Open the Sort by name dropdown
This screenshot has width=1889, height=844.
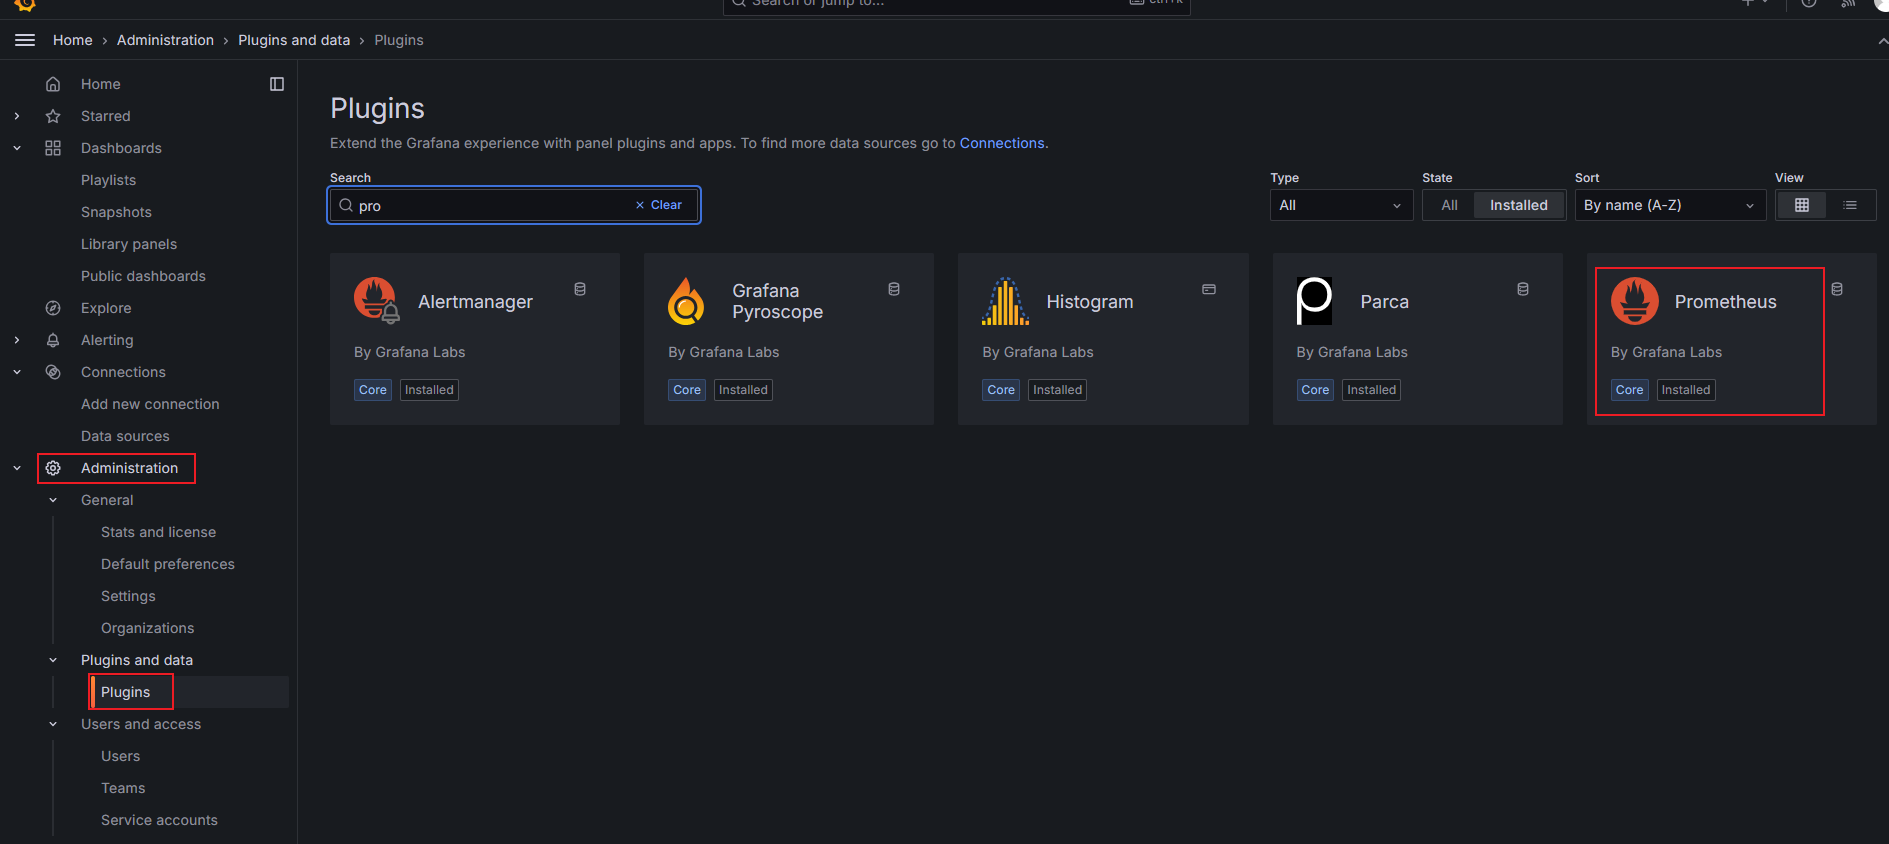[1670, 205]
